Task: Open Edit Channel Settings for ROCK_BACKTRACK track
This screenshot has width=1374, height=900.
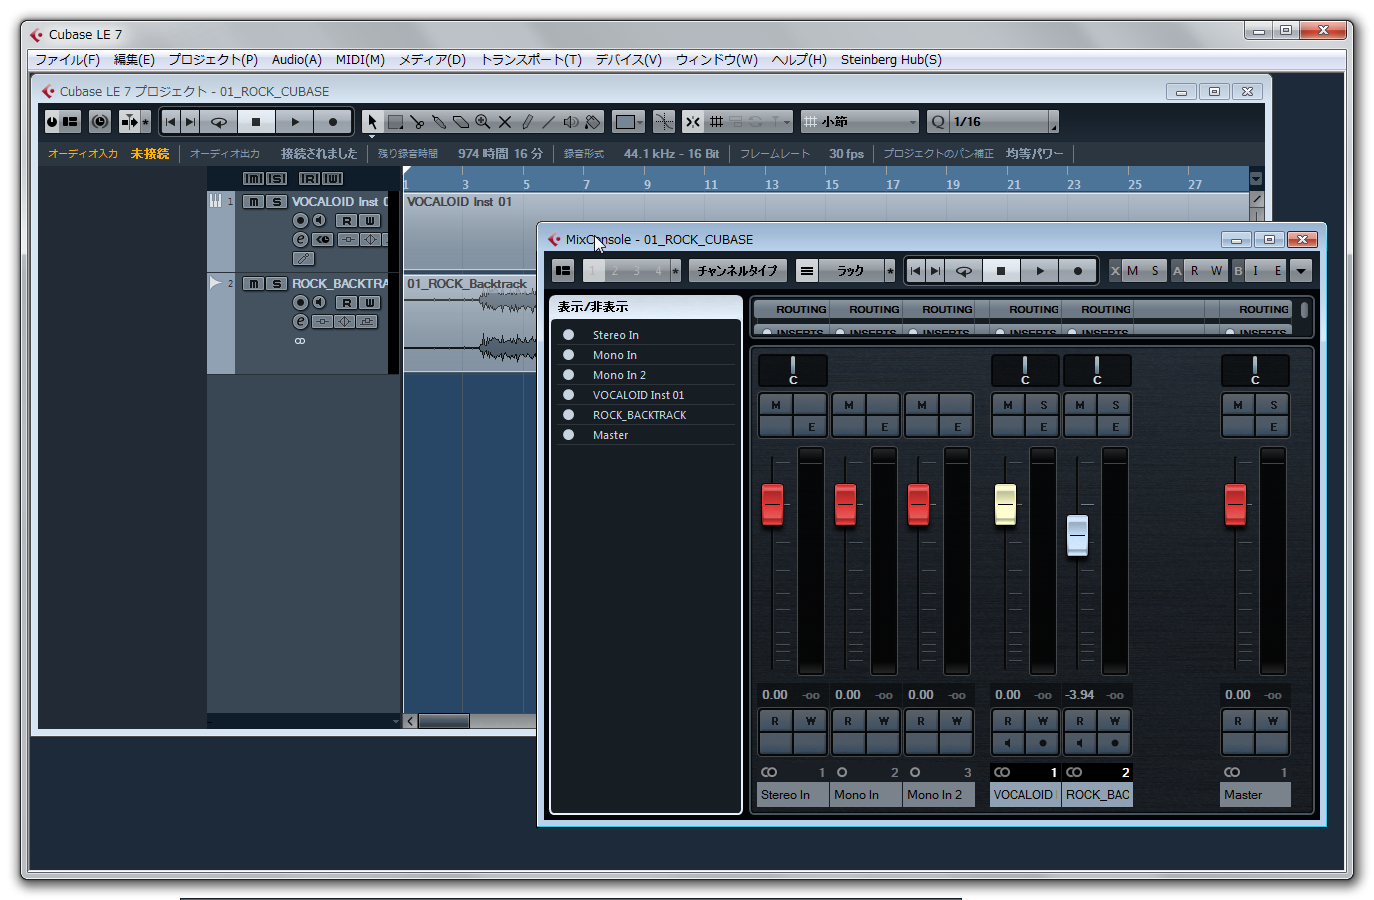Action: point(300,321)
